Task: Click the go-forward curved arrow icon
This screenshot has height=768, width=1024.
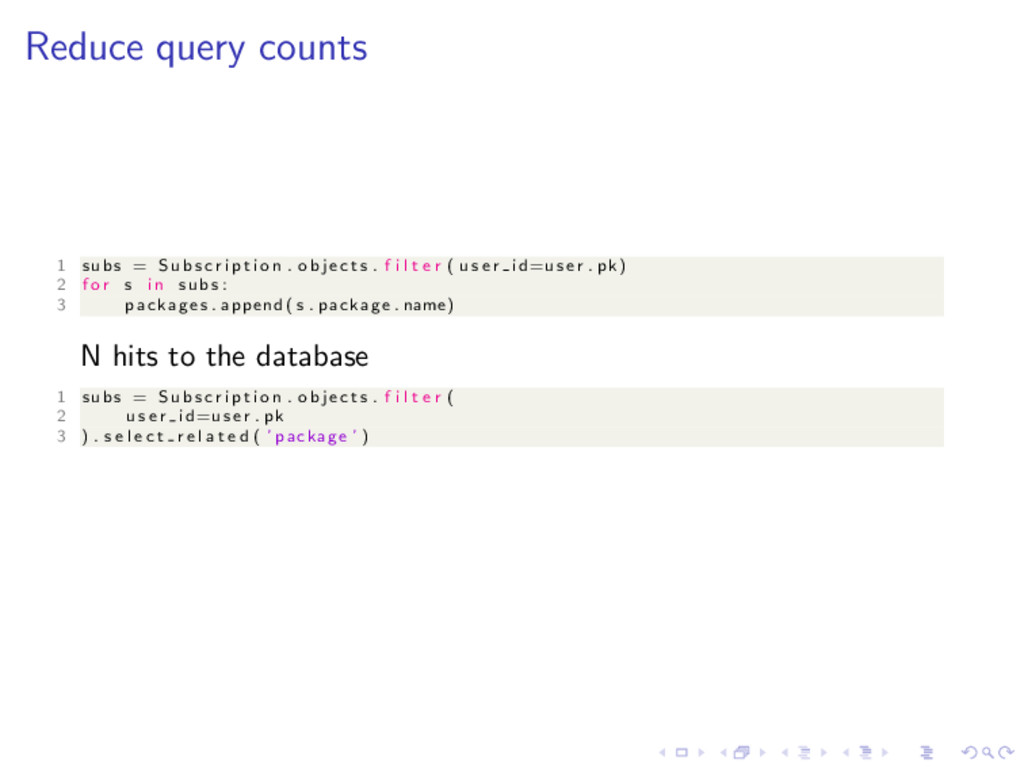Action: pos(1006,753)
